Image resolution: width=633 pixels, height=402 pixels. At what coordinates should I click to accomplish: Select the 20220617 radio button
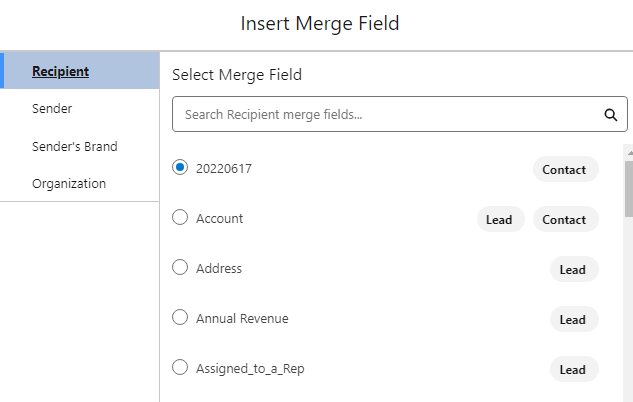pos(180,168)
